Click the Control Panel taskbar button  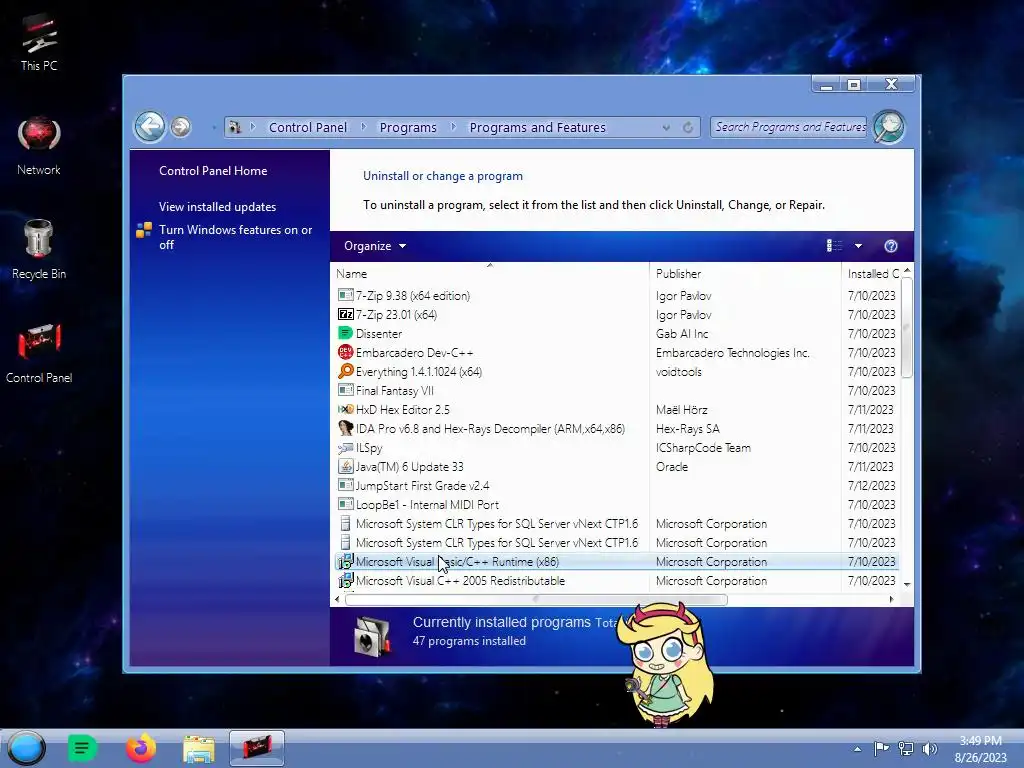[x=257, y=748]
